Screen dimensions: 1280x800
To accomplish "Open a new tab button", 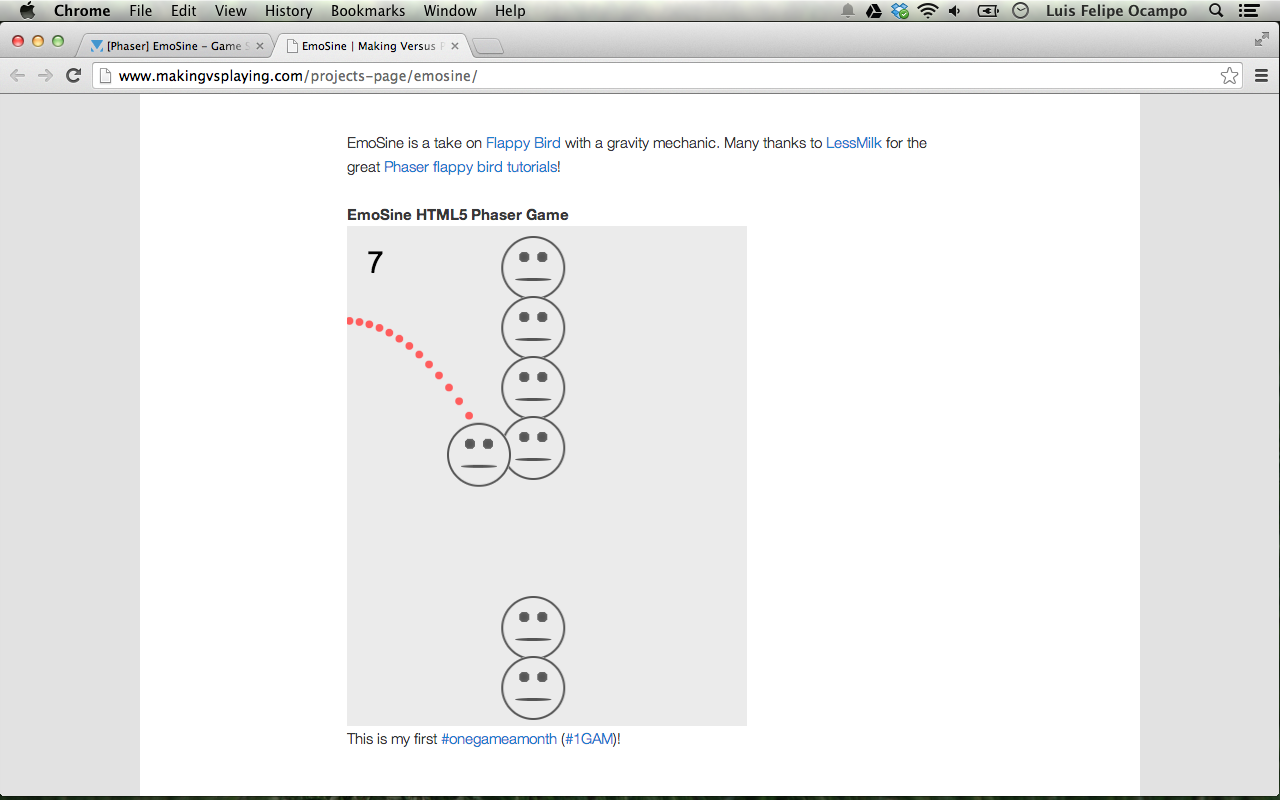I will click(488, 46).
